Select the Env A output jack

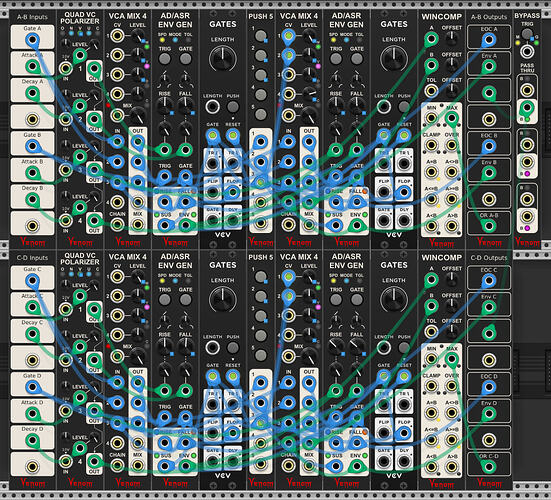coord(489,66)
